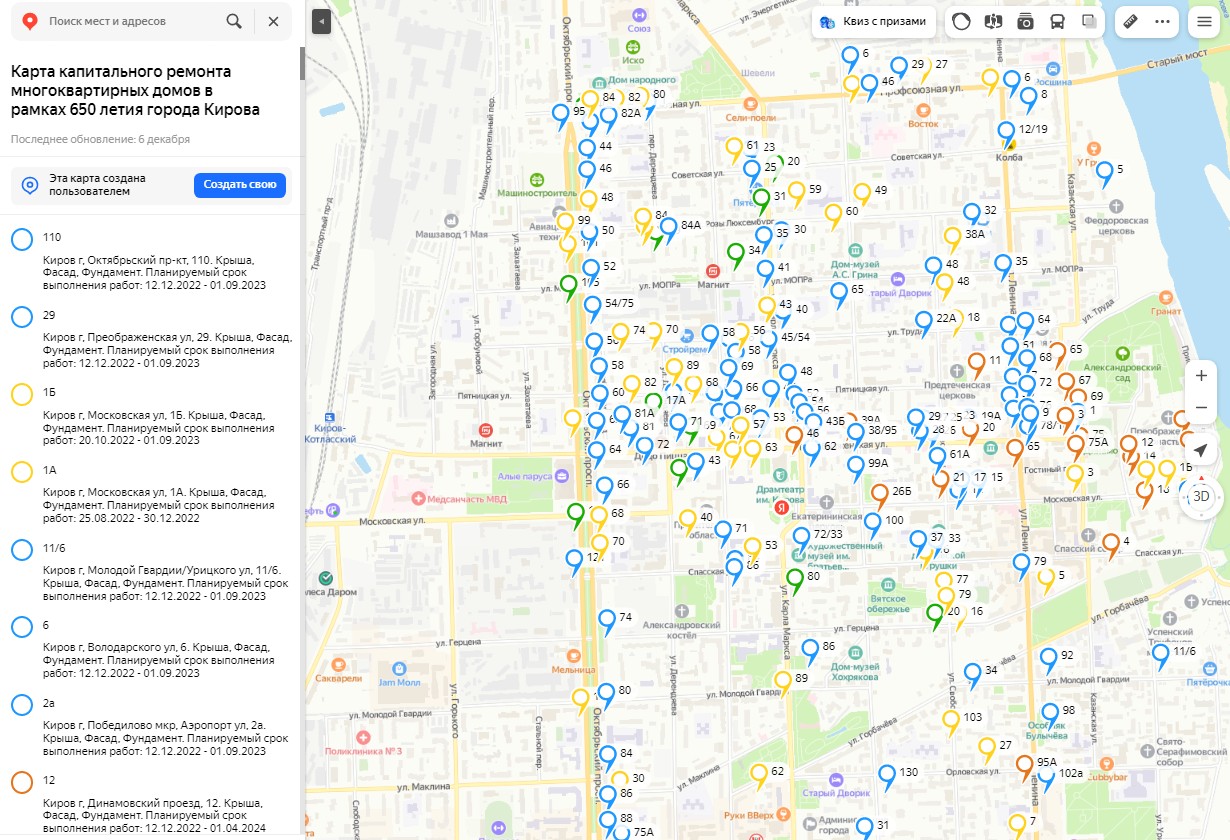This screenshot has height=840, width=1230.
Task: Collapse the left sidebar panel arrow
Action: [321, 21]
